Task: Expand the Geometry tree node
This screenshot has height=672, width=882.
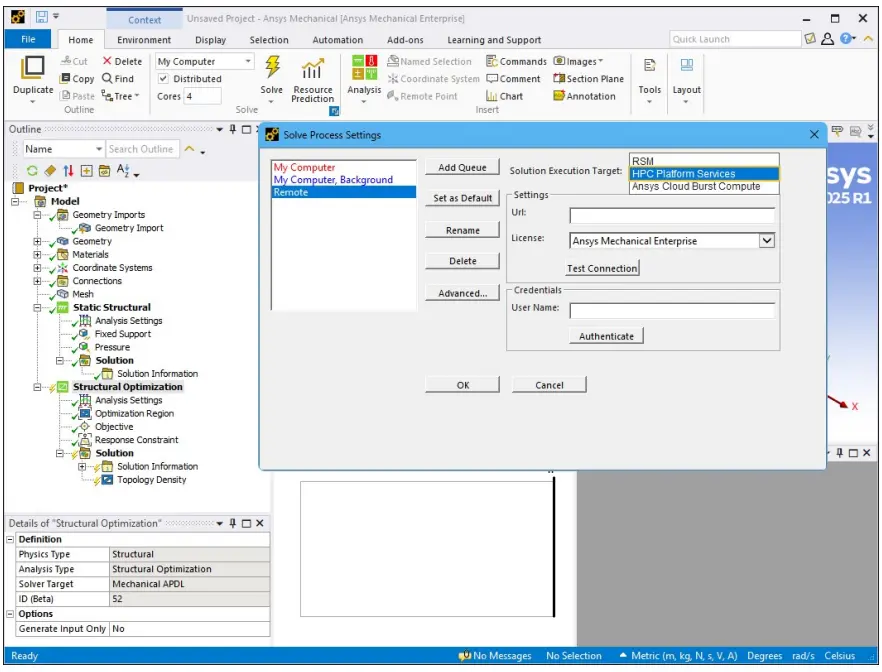Action: click(x=37, y=241)
